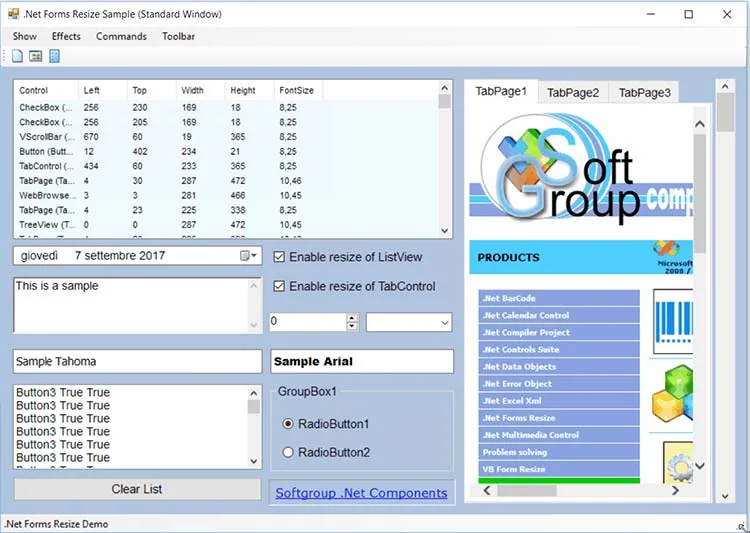Click the Sample Tahoma text field
750x533 pixels.
(137, 361)
